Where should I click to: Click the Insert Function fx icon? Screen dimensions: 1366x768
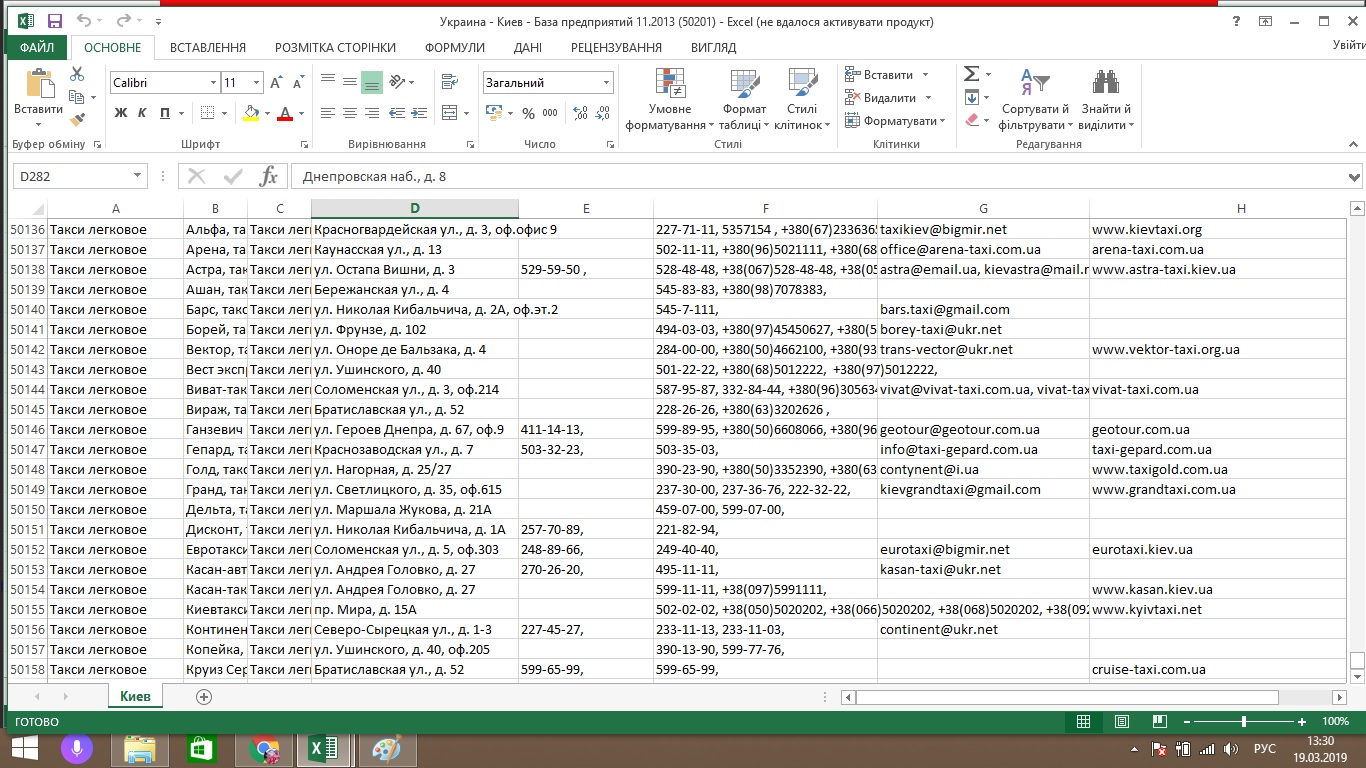click(268, 177)
